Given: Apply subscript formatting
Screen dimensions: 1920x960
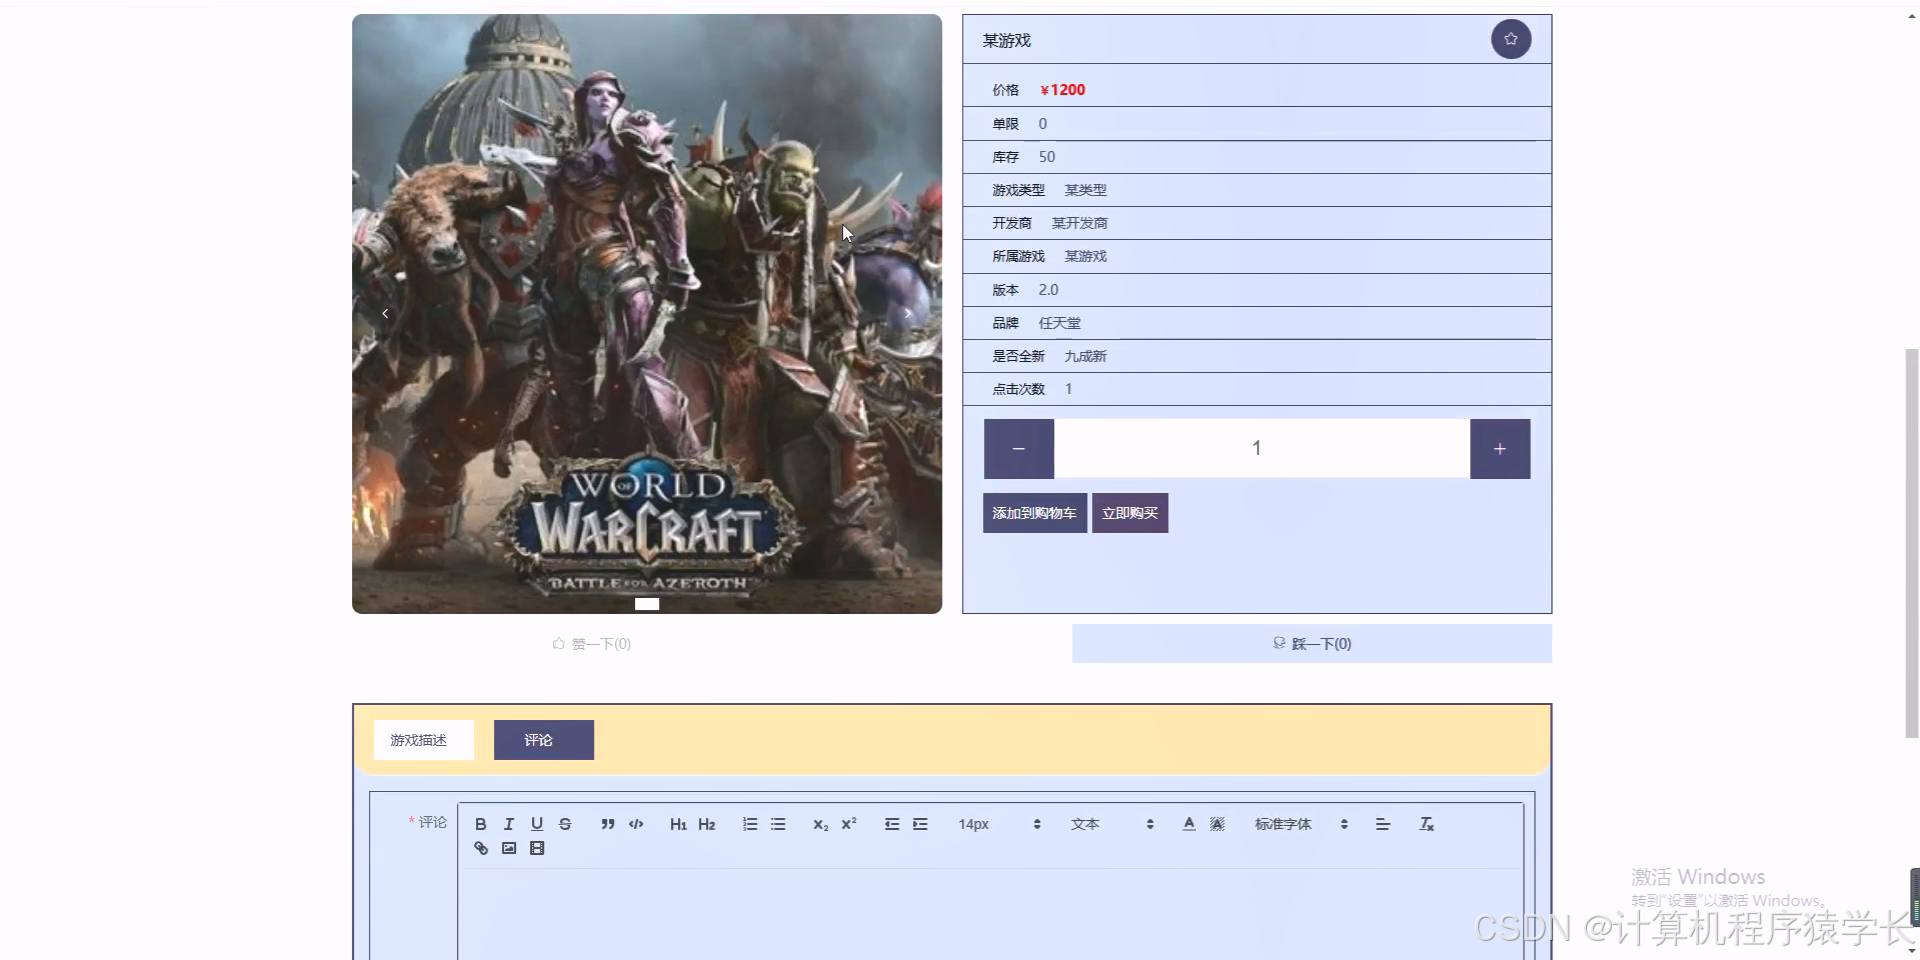Looking at the screenshot, I should pyautogui.click(x=820, y=824).
